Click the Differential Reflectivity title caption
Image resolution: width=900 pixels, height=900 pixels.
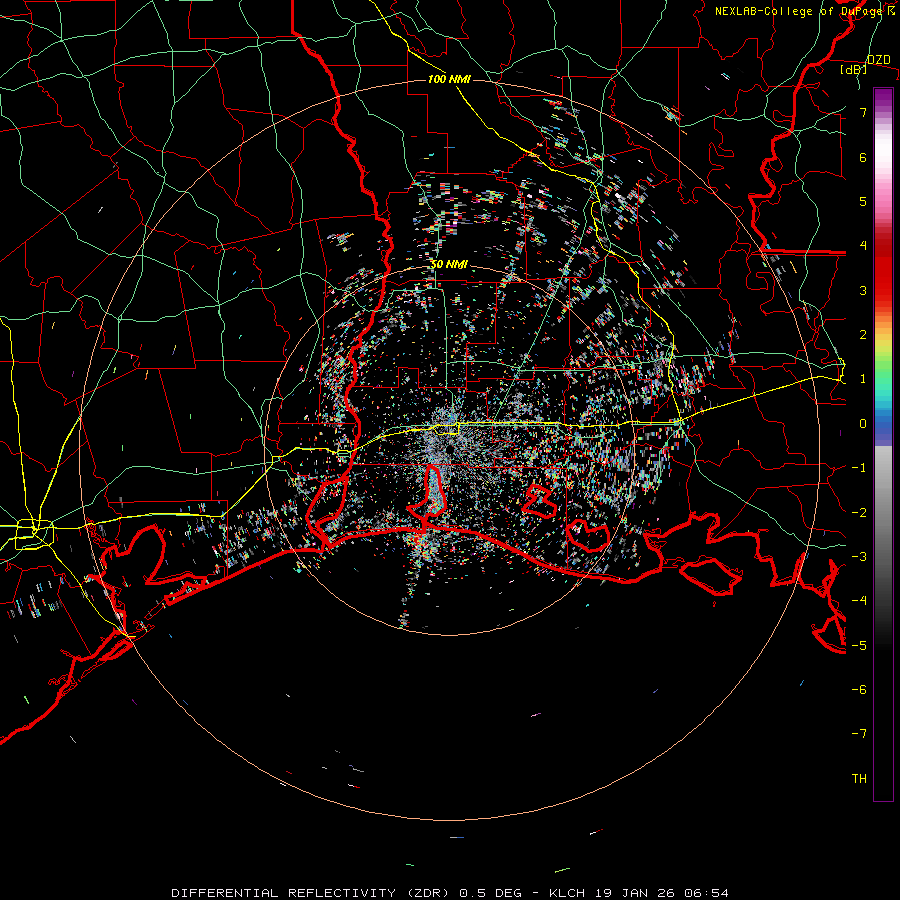click(x=449, y=893)
